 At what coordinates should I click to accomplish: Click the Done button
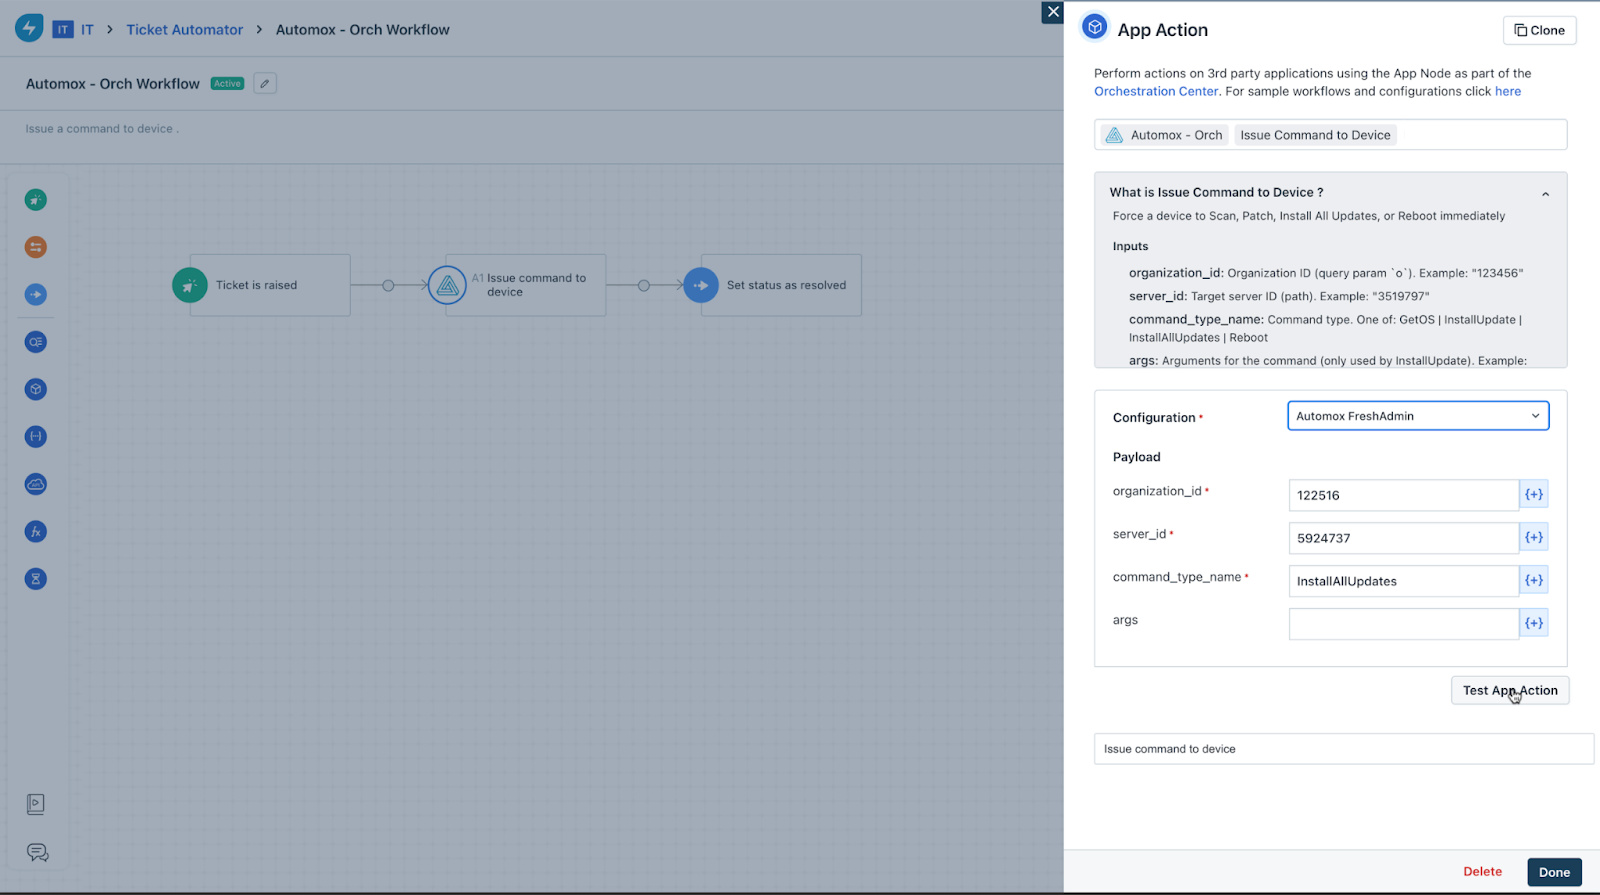[1554, 872]
